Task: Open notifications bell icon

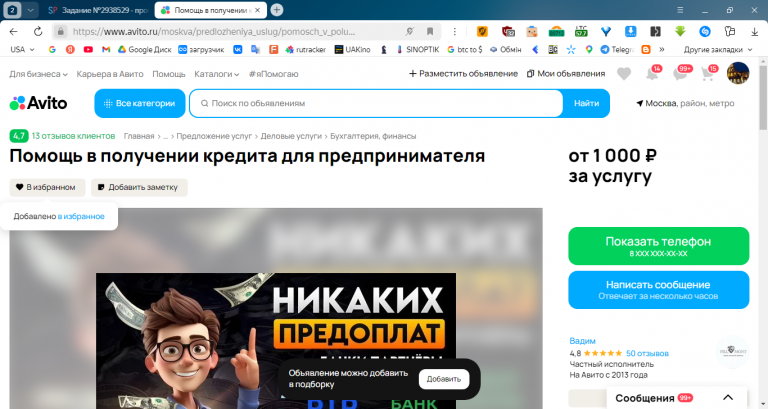Action: (x=652, y=74)
